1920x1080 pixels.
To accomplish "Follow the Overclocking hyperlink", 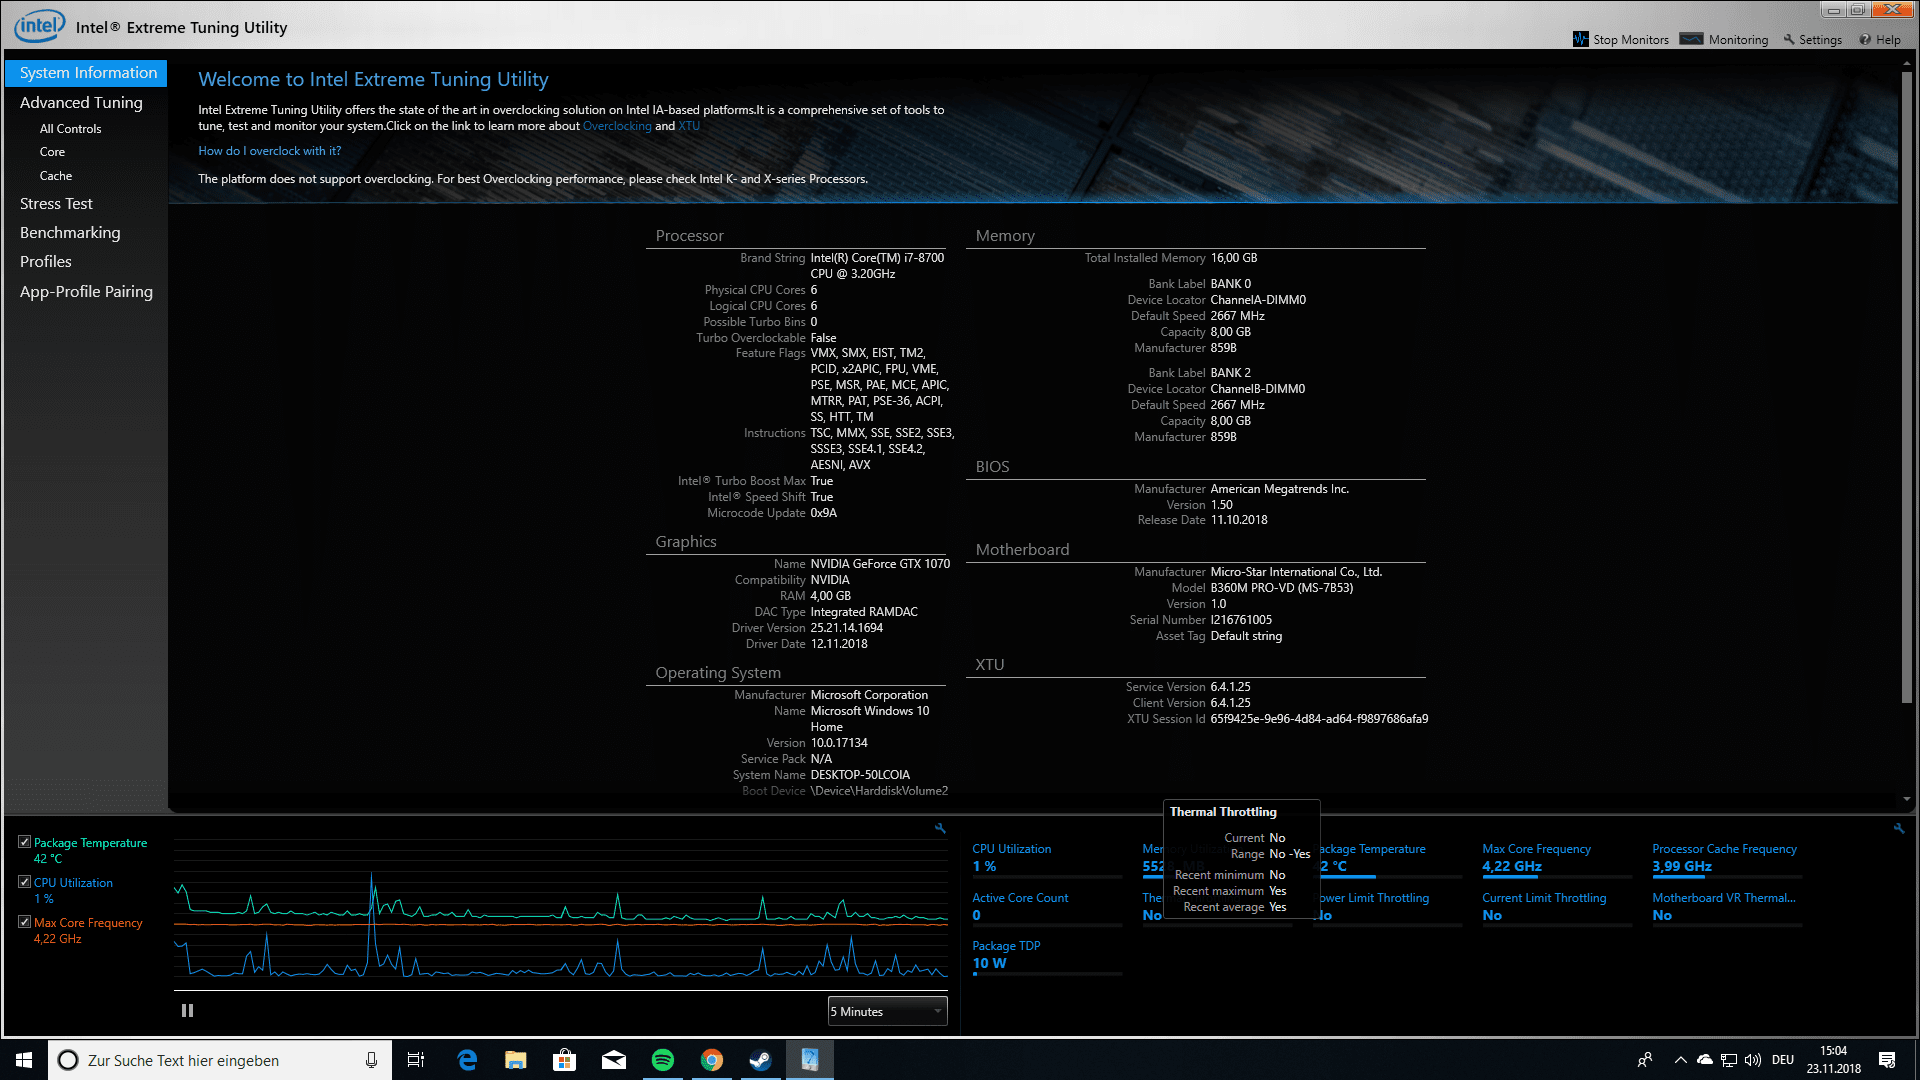I will pyautogui.click(x=617, y=126).
